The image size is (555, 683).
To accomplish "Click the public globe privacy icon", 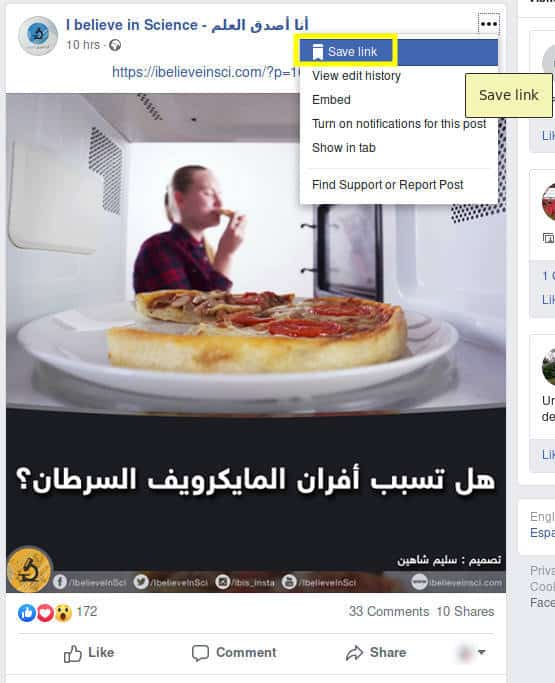I will point(115,45).
